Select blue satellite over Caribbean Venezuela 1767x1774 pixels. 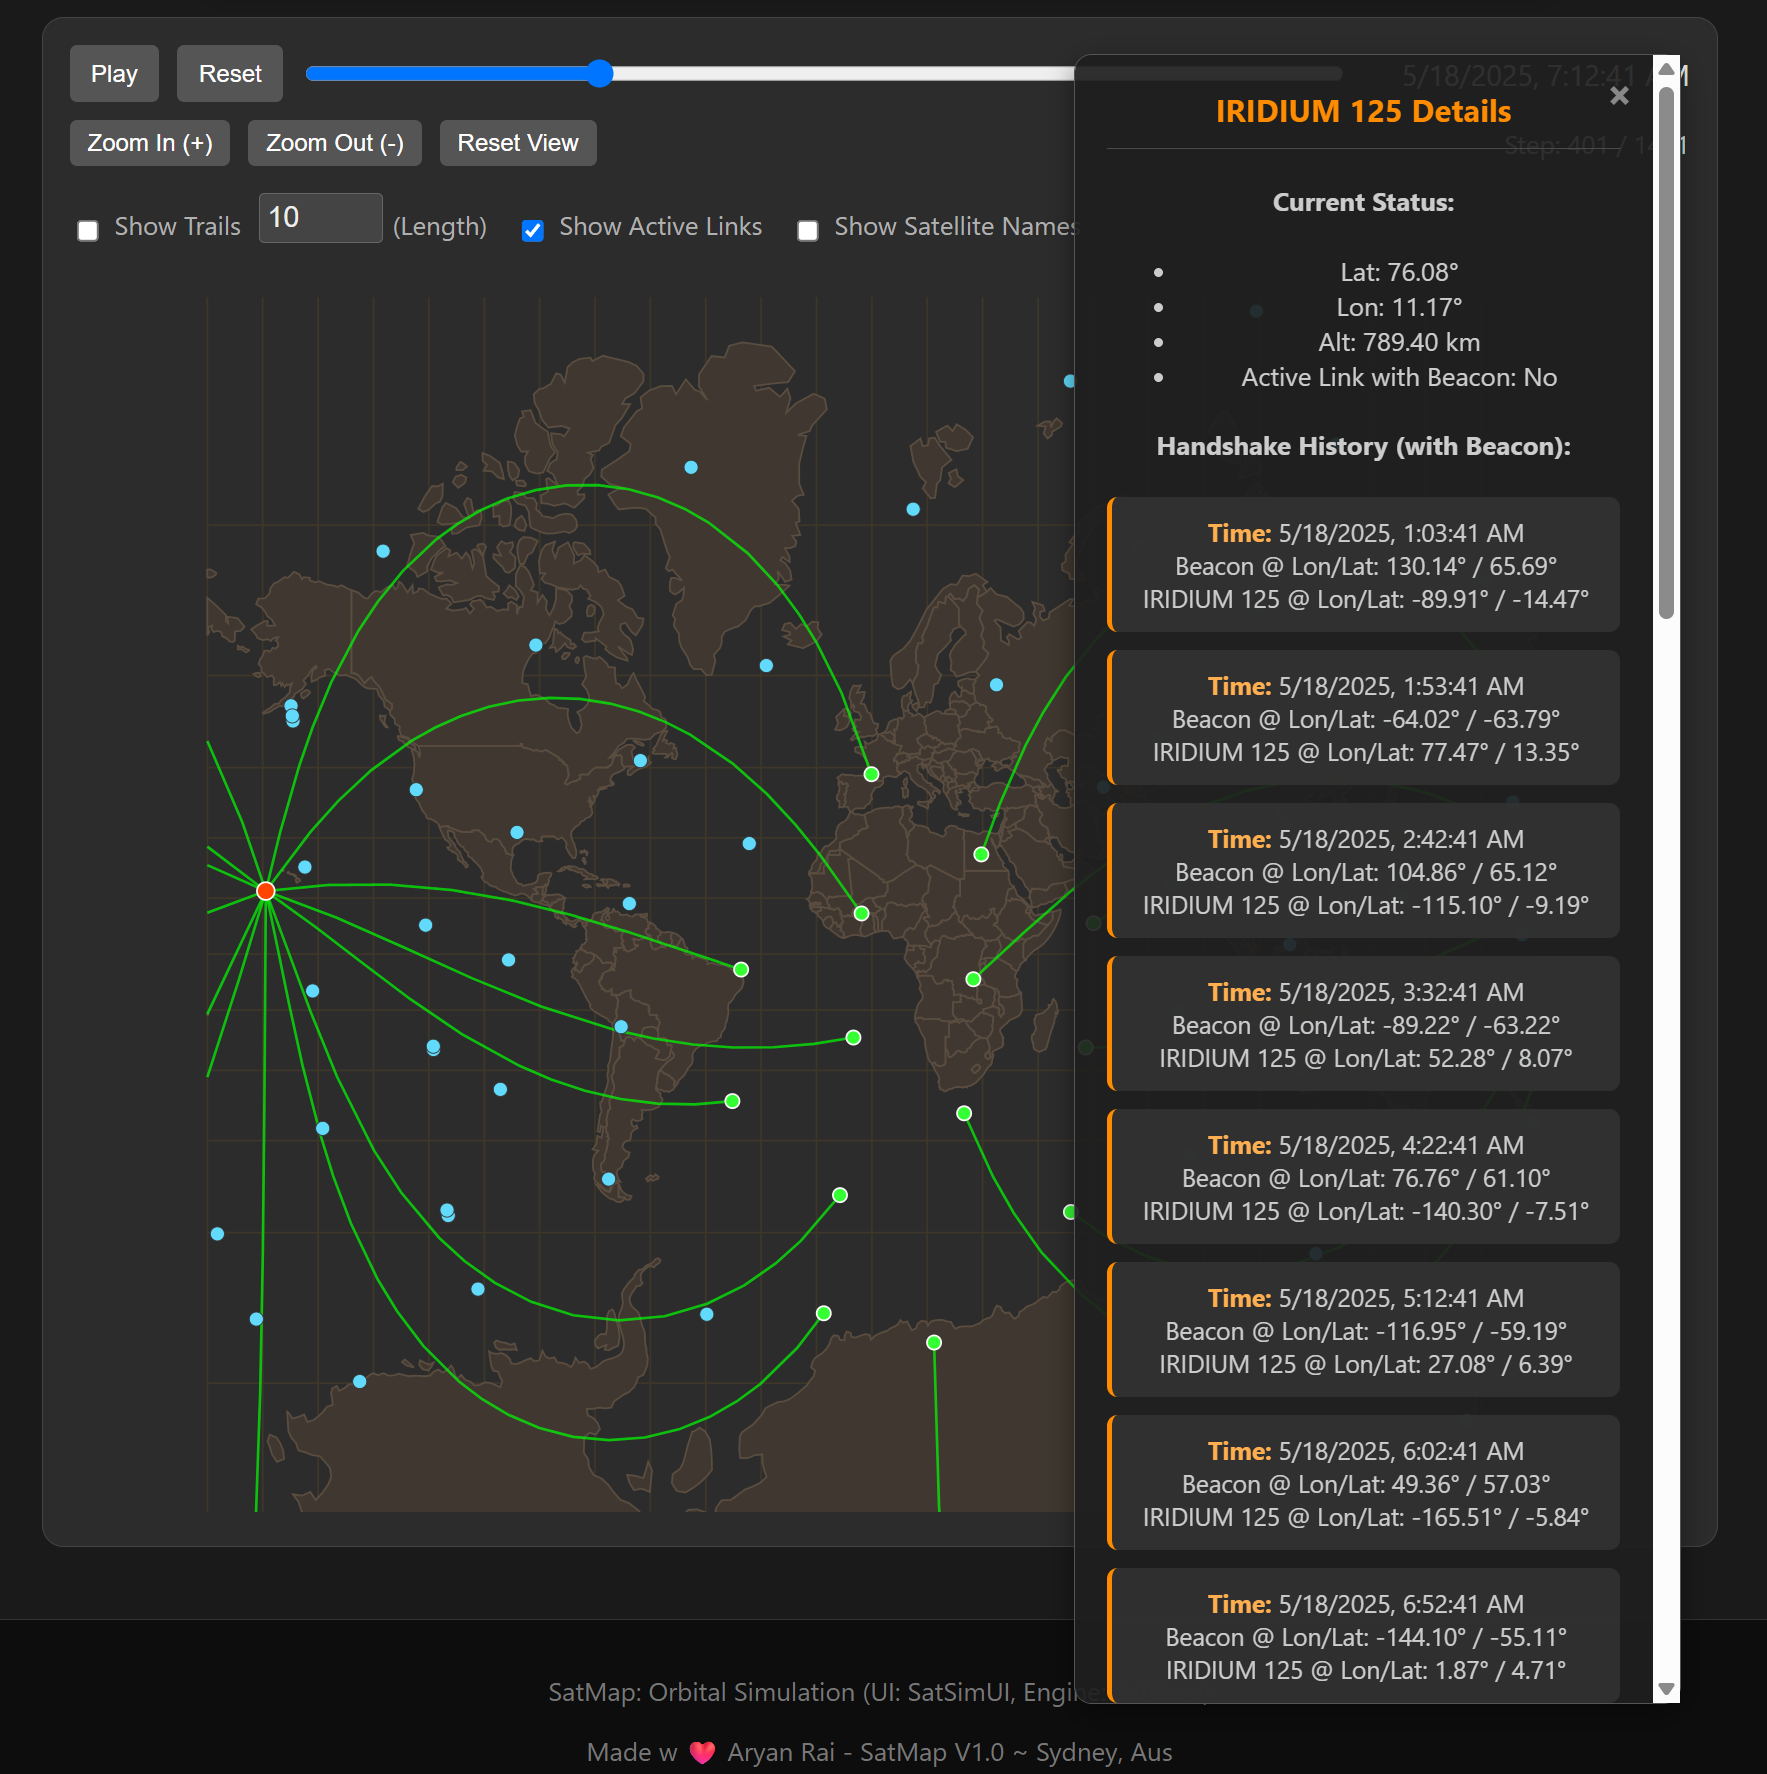(629, 903)
